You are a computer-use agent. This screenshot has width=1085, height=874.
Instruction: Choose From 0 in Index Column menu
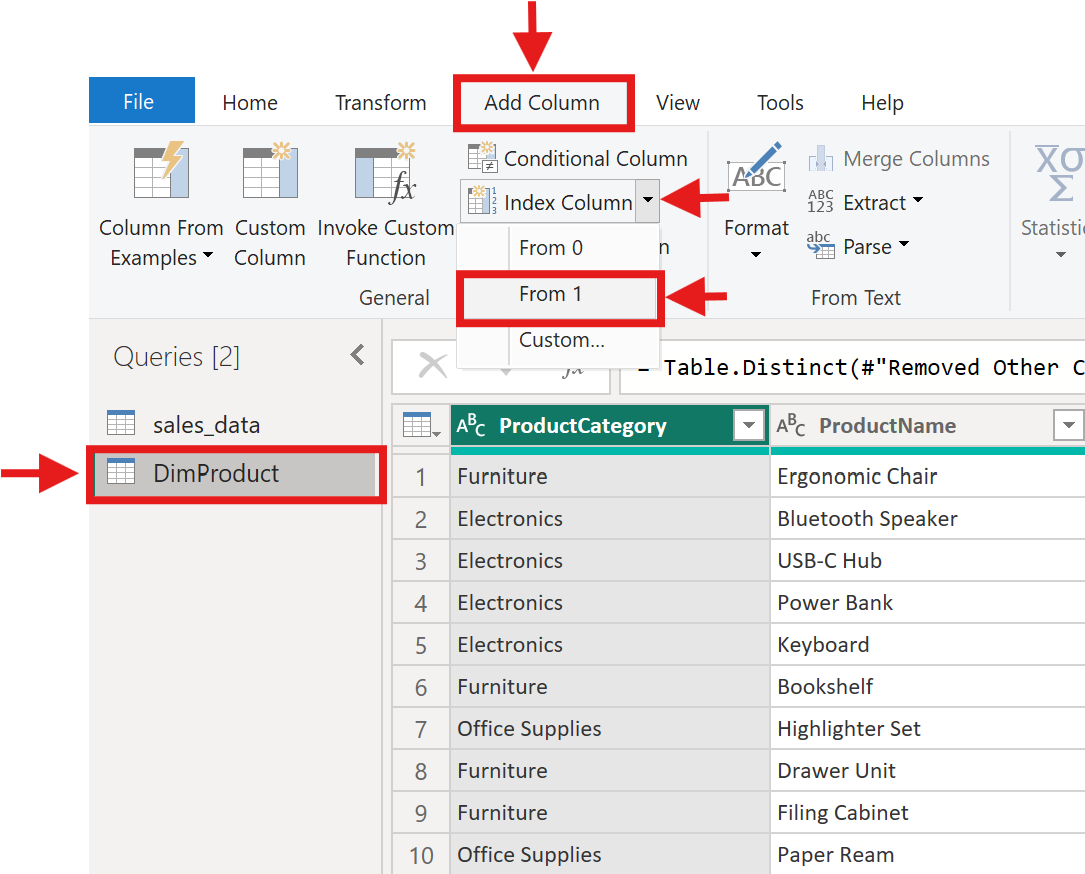pos(558,248)
